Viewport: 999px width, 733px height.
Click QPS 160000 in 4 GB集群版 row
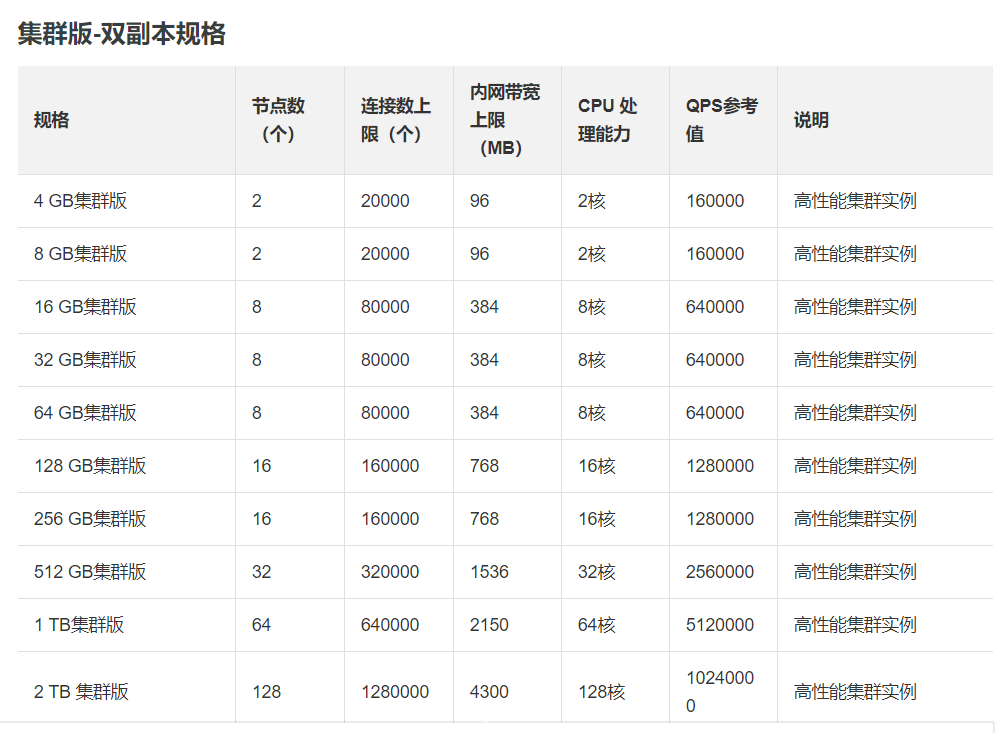tap(715, 201)
